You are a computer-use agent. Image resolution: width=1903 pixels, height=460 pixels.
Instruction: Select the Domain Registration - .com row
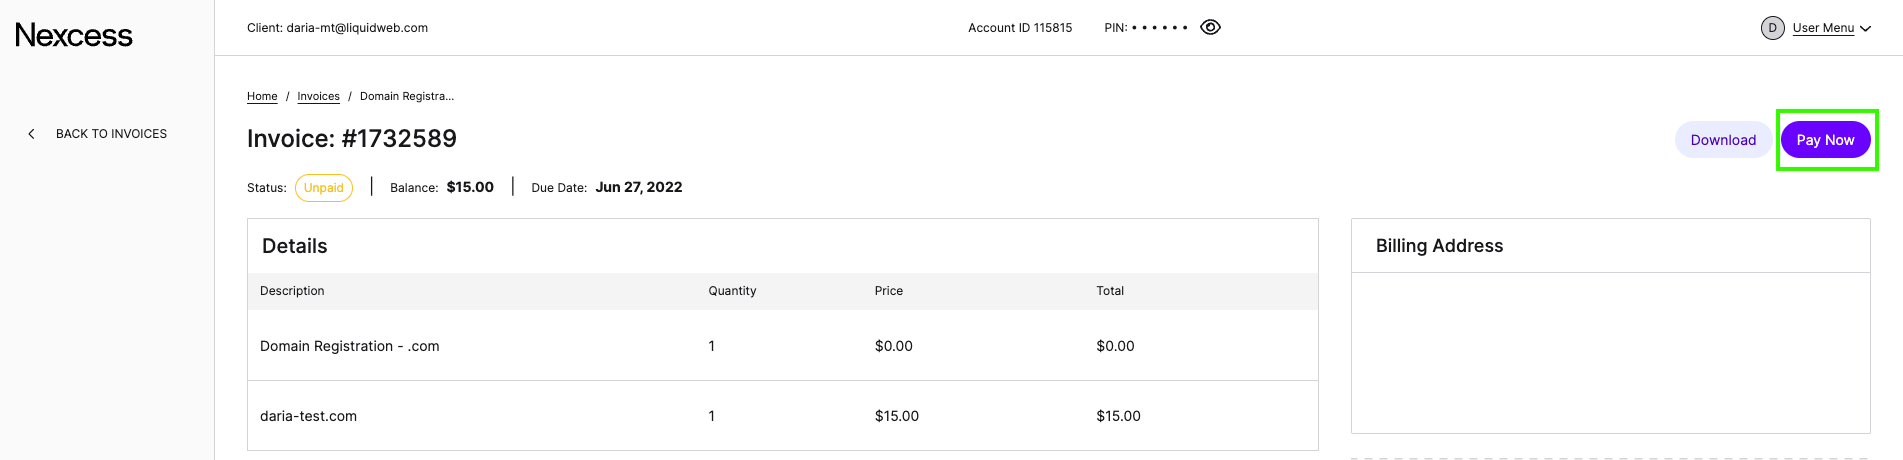pyautogui.click(x=349, y=346)
